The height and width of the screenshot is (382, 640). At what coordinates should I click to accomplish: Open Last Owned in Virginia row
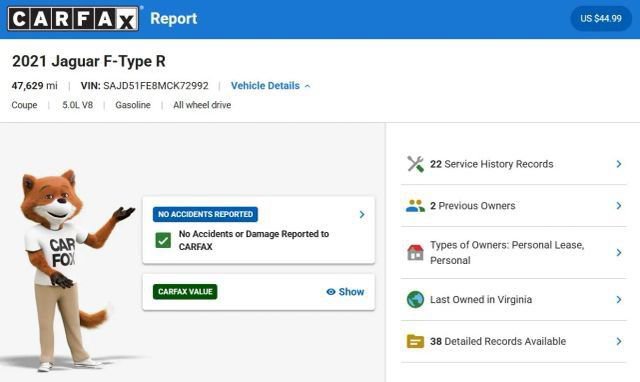[513, 300]
